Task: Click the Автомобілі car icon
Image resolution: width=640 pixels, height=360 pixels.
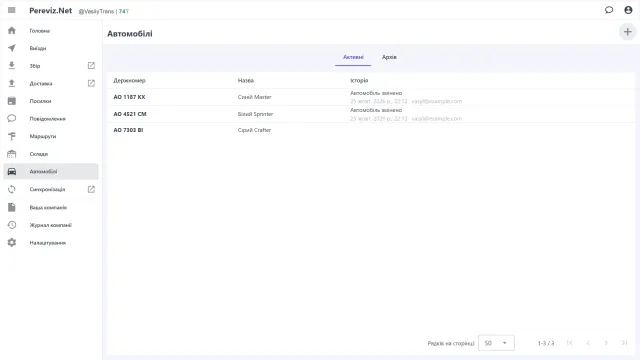Action: (x=12, y=171)
